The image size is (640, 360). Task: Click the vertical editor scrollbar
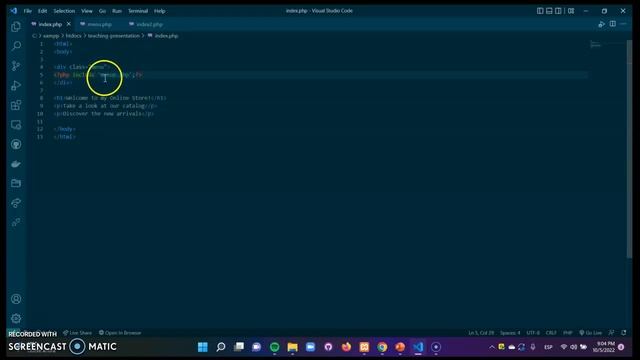point(629,149)
